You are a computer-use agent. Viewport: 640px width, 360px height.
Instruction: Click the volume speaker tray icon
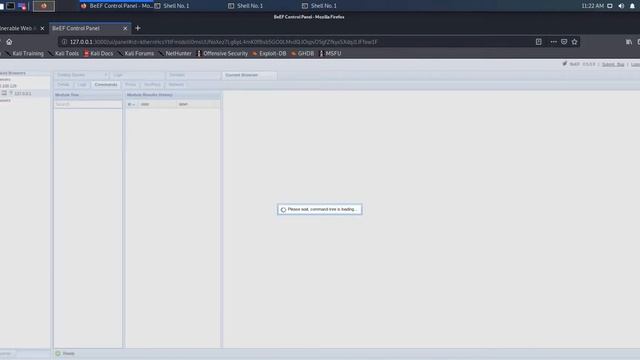pyautogui.click(x=621, y=6)
